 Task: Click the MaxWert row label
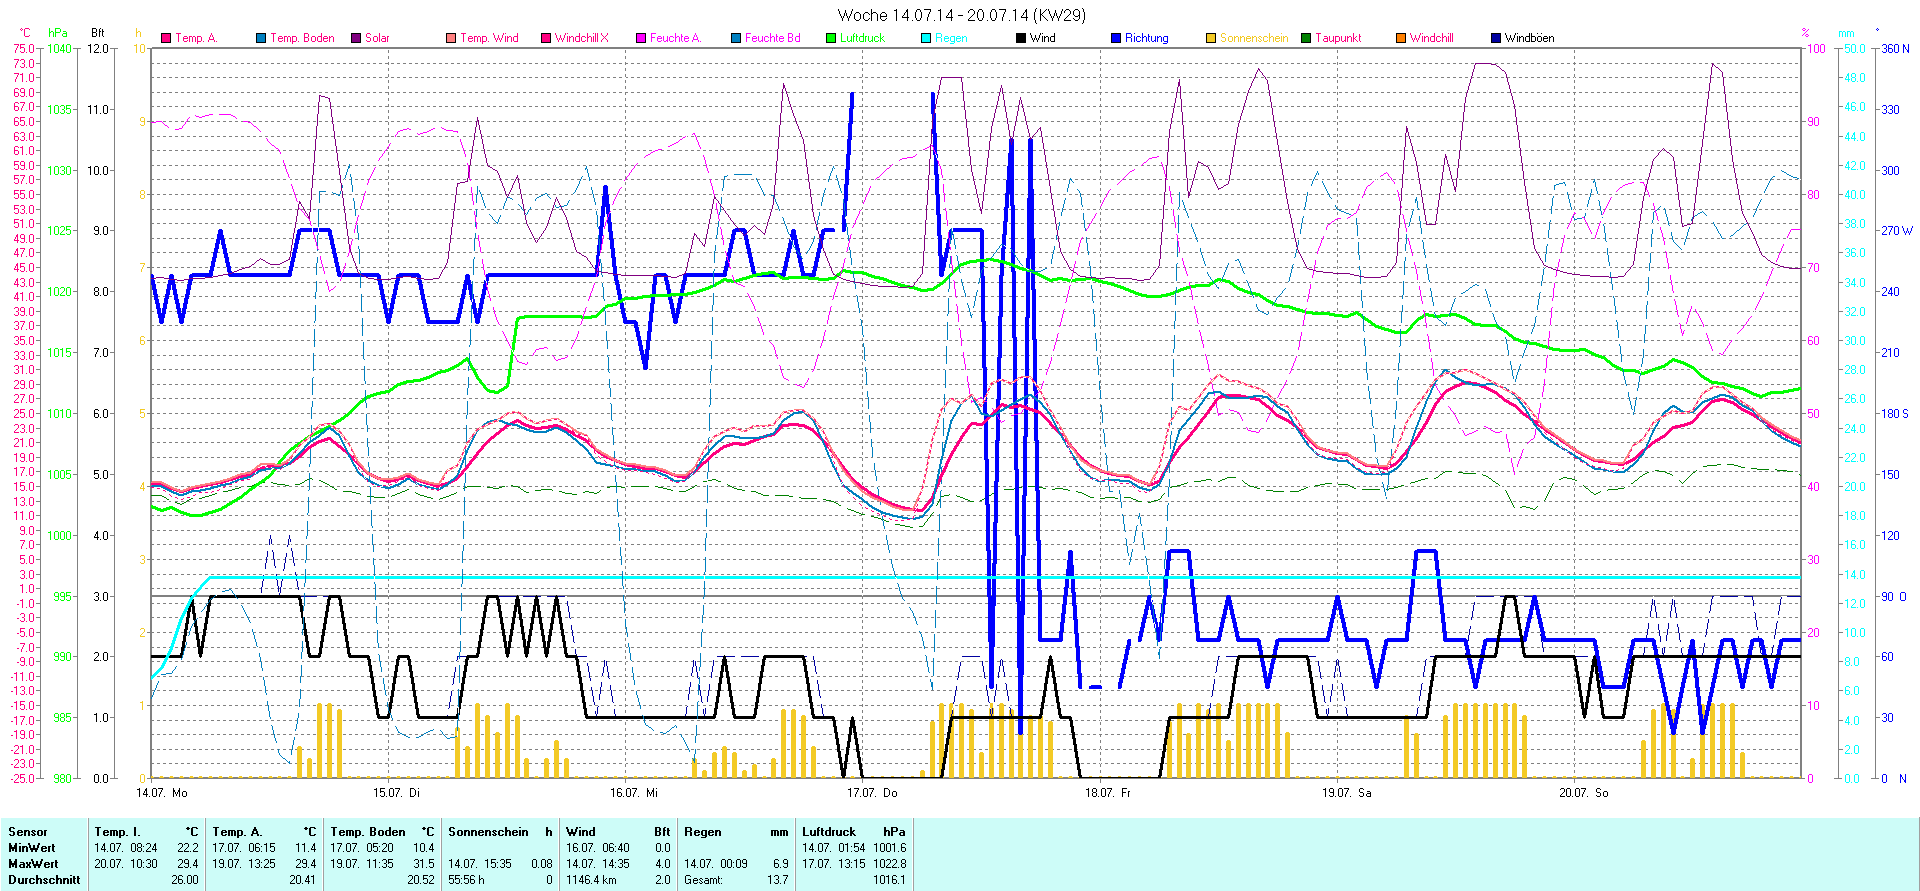pos(33,864)
